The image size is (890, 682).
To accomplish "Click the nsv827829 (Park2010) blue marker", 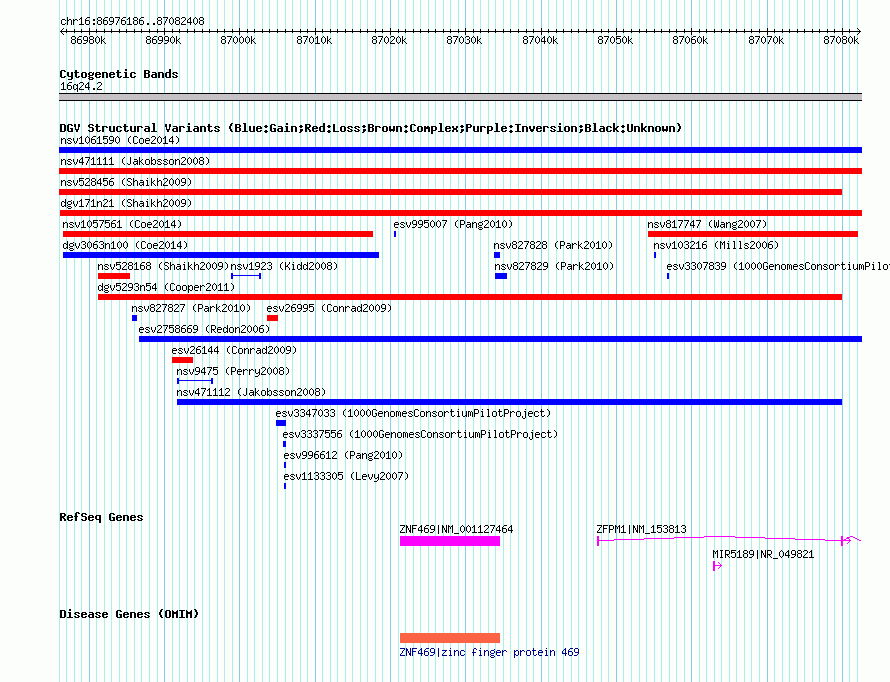I will click(x=501, y=276).
